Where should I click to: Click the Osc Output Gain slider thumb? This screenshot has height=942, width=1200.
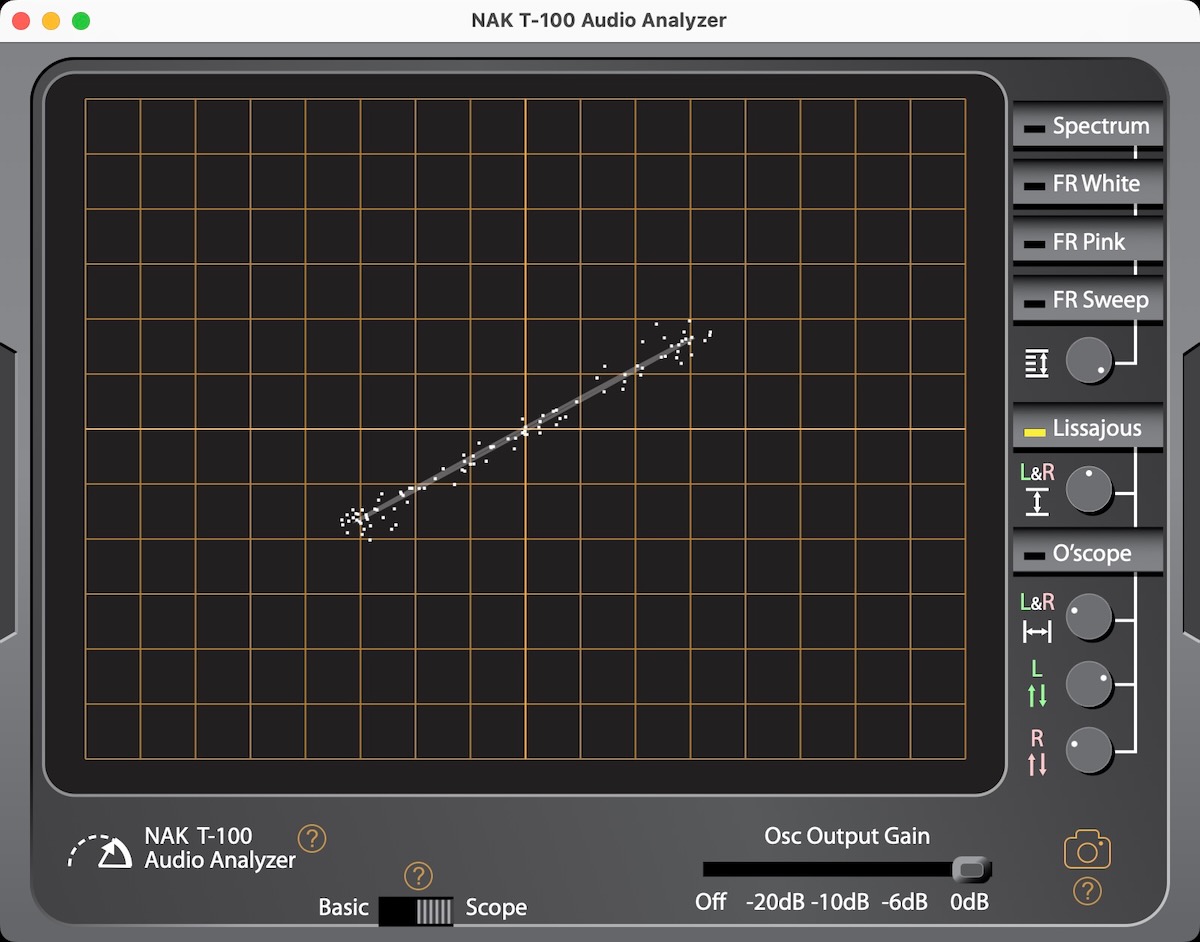[x=971, y=868]
